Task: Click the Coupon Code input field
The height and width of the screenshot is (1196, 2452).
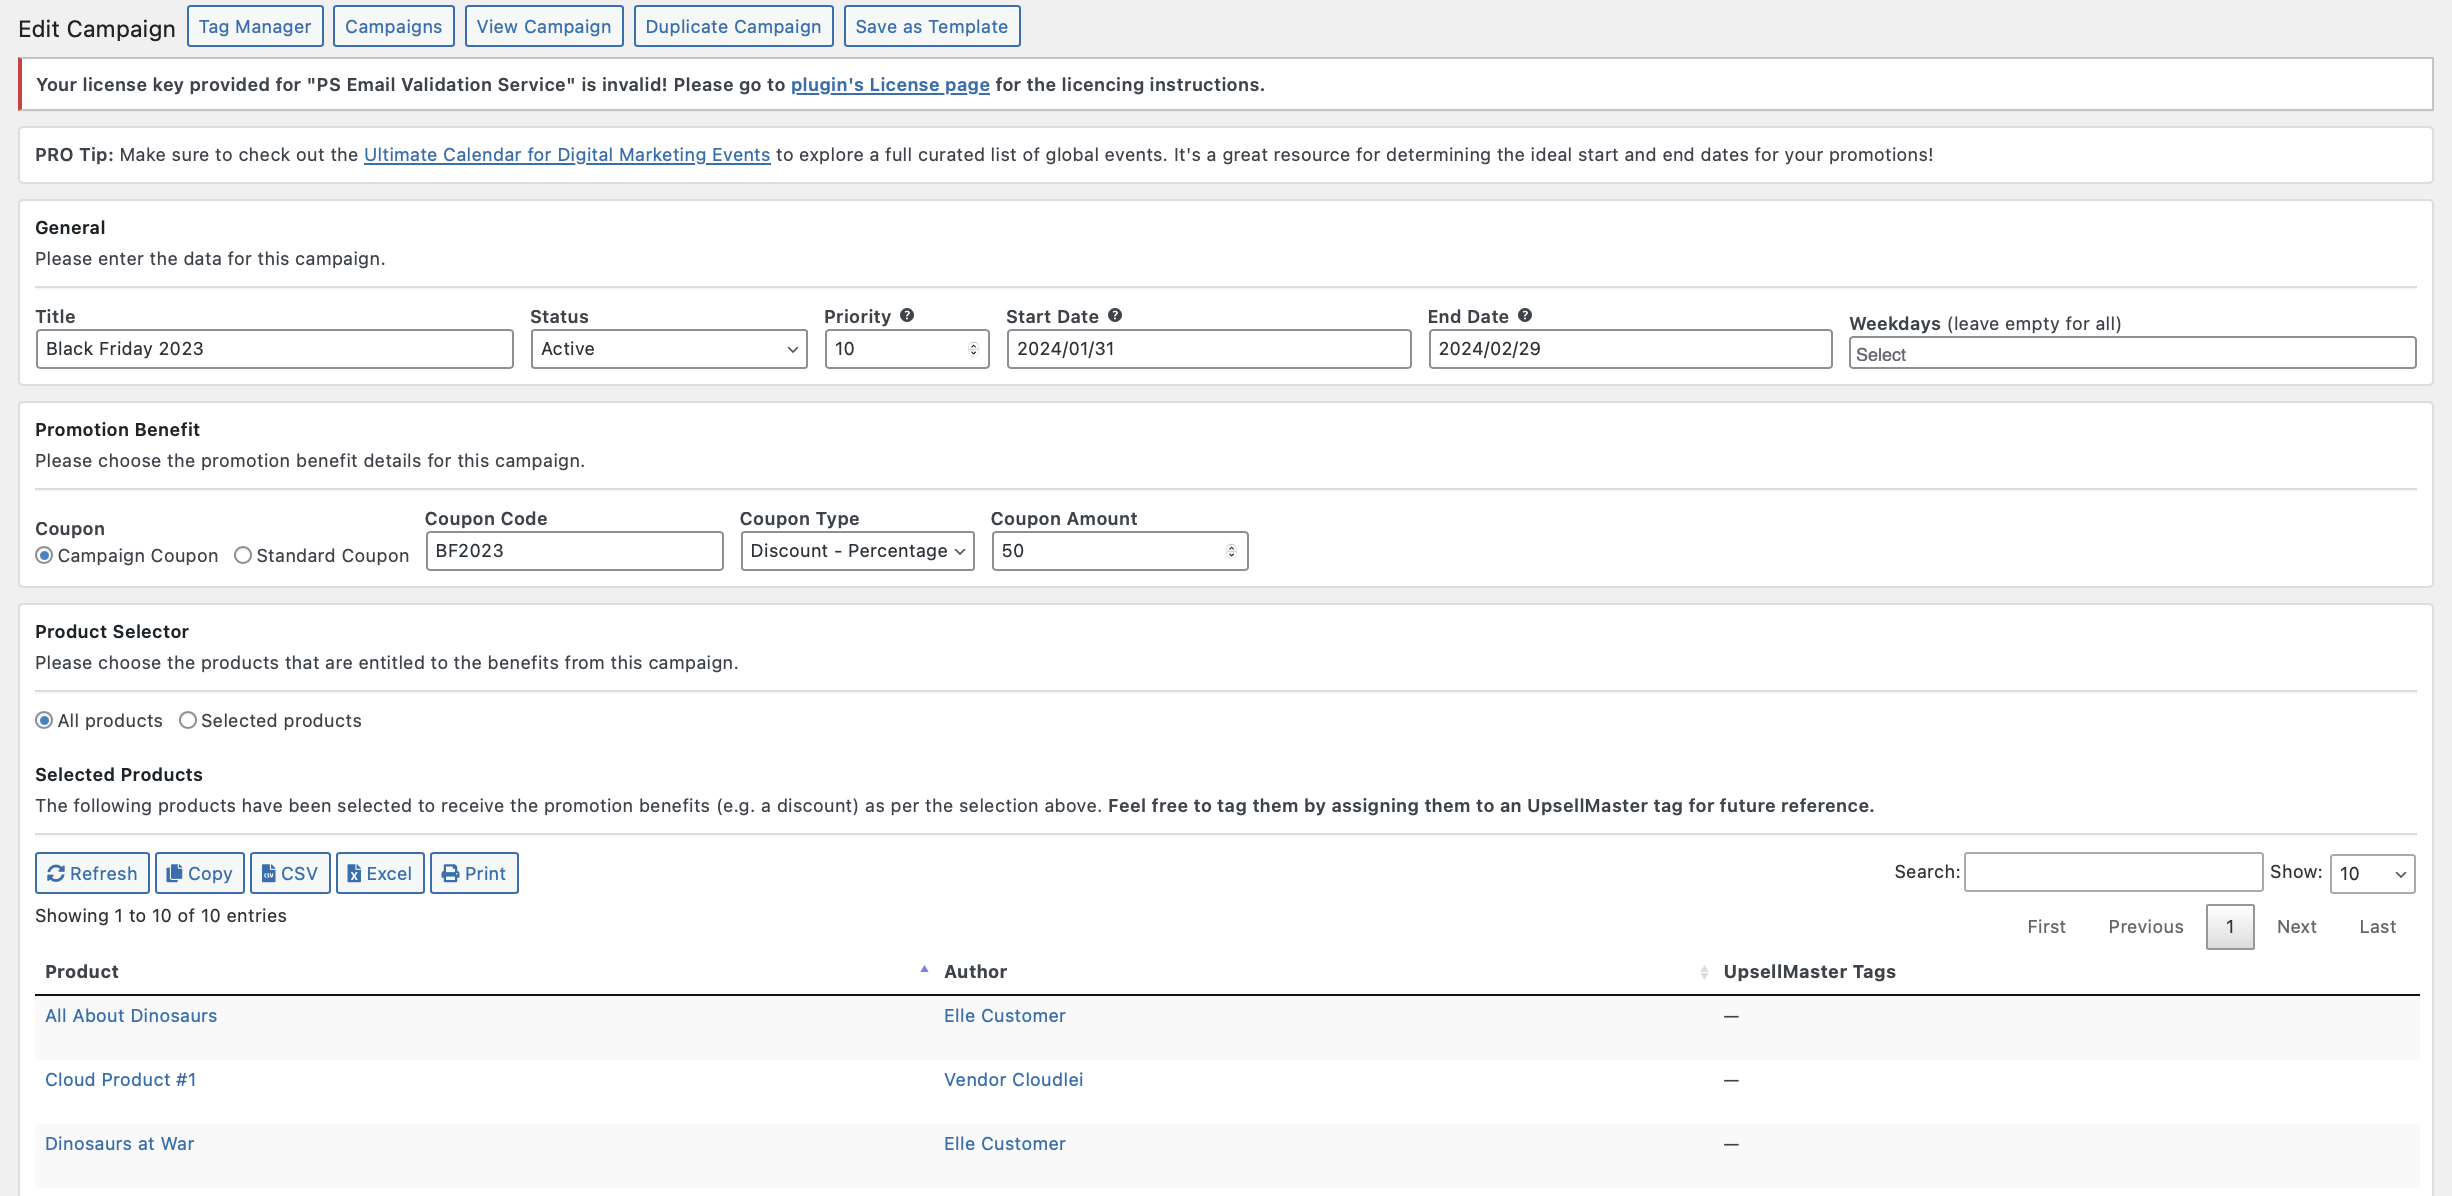Action: [574, 551]
